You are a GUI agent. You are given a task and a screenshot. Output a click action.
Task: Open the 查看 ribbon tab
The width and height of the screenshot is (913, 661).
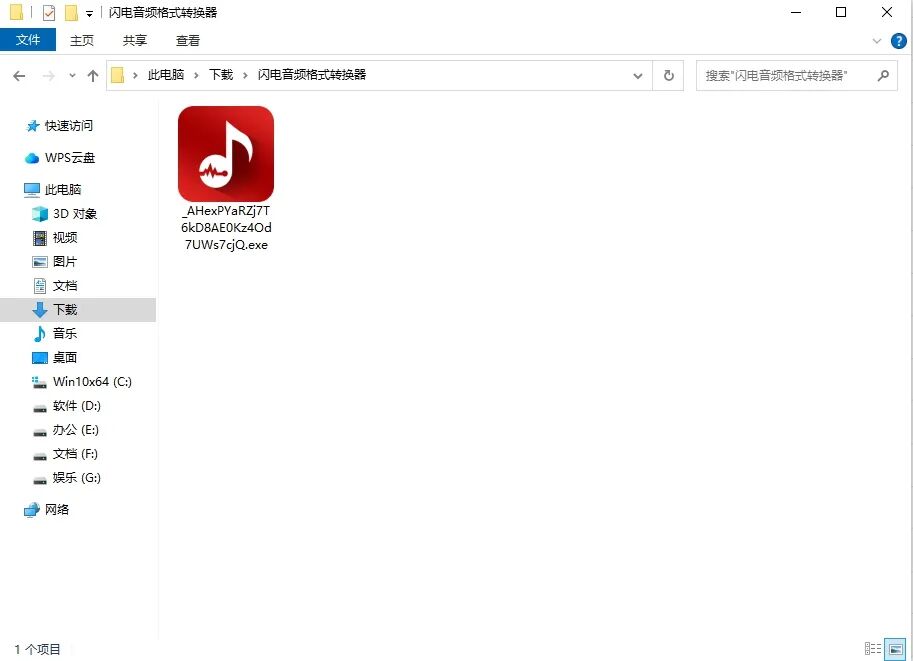(x=187, y=40)
